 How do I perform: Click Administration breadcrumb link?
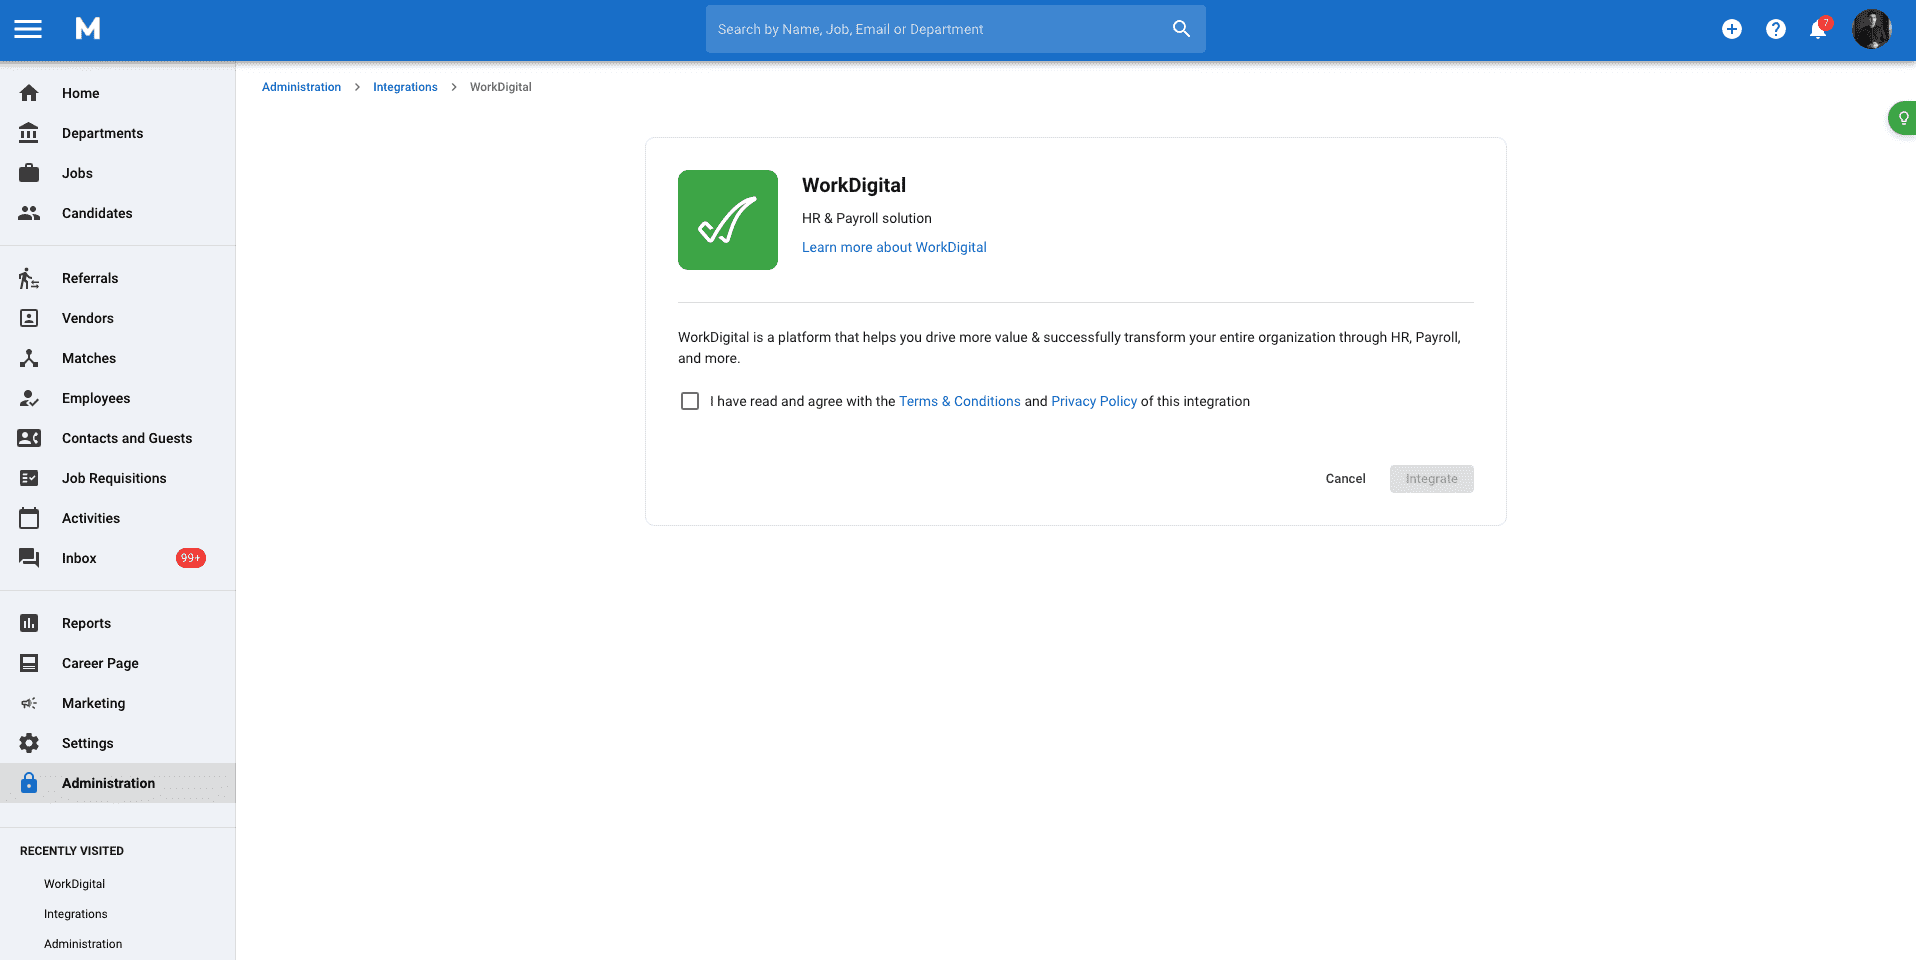[x=301, y=87]
